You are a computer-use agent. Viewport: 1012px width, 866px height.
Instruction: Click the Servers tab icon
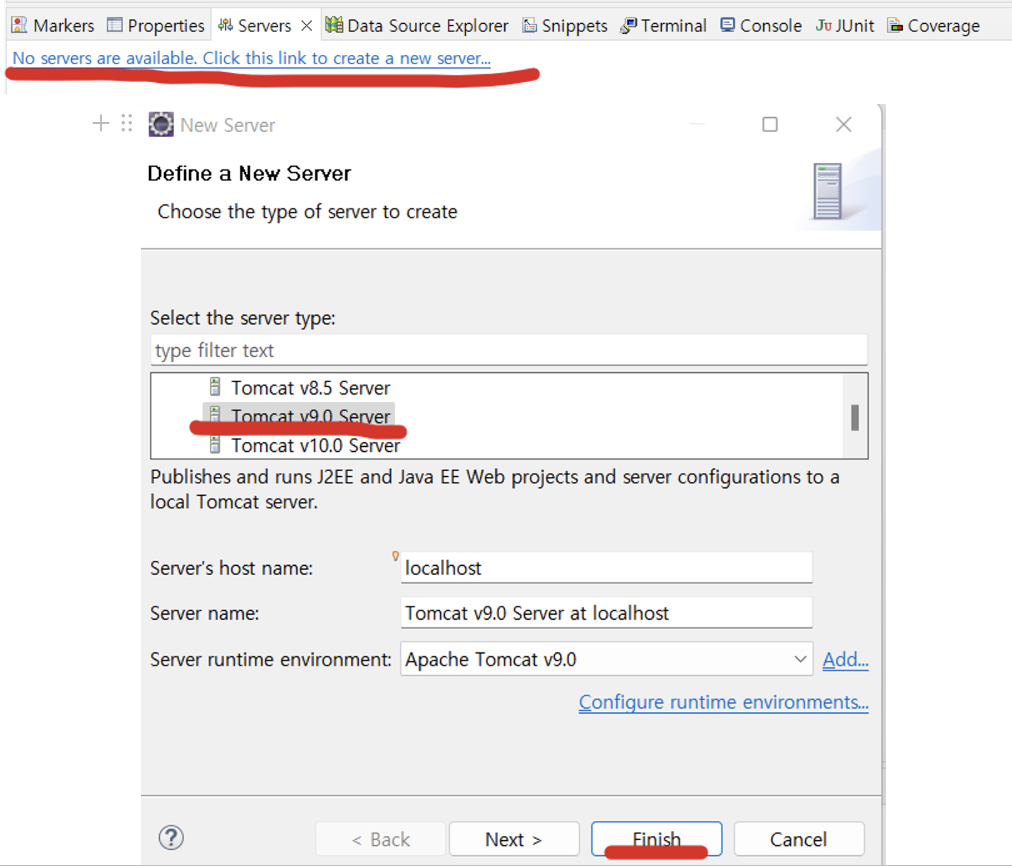click(225, 25)
